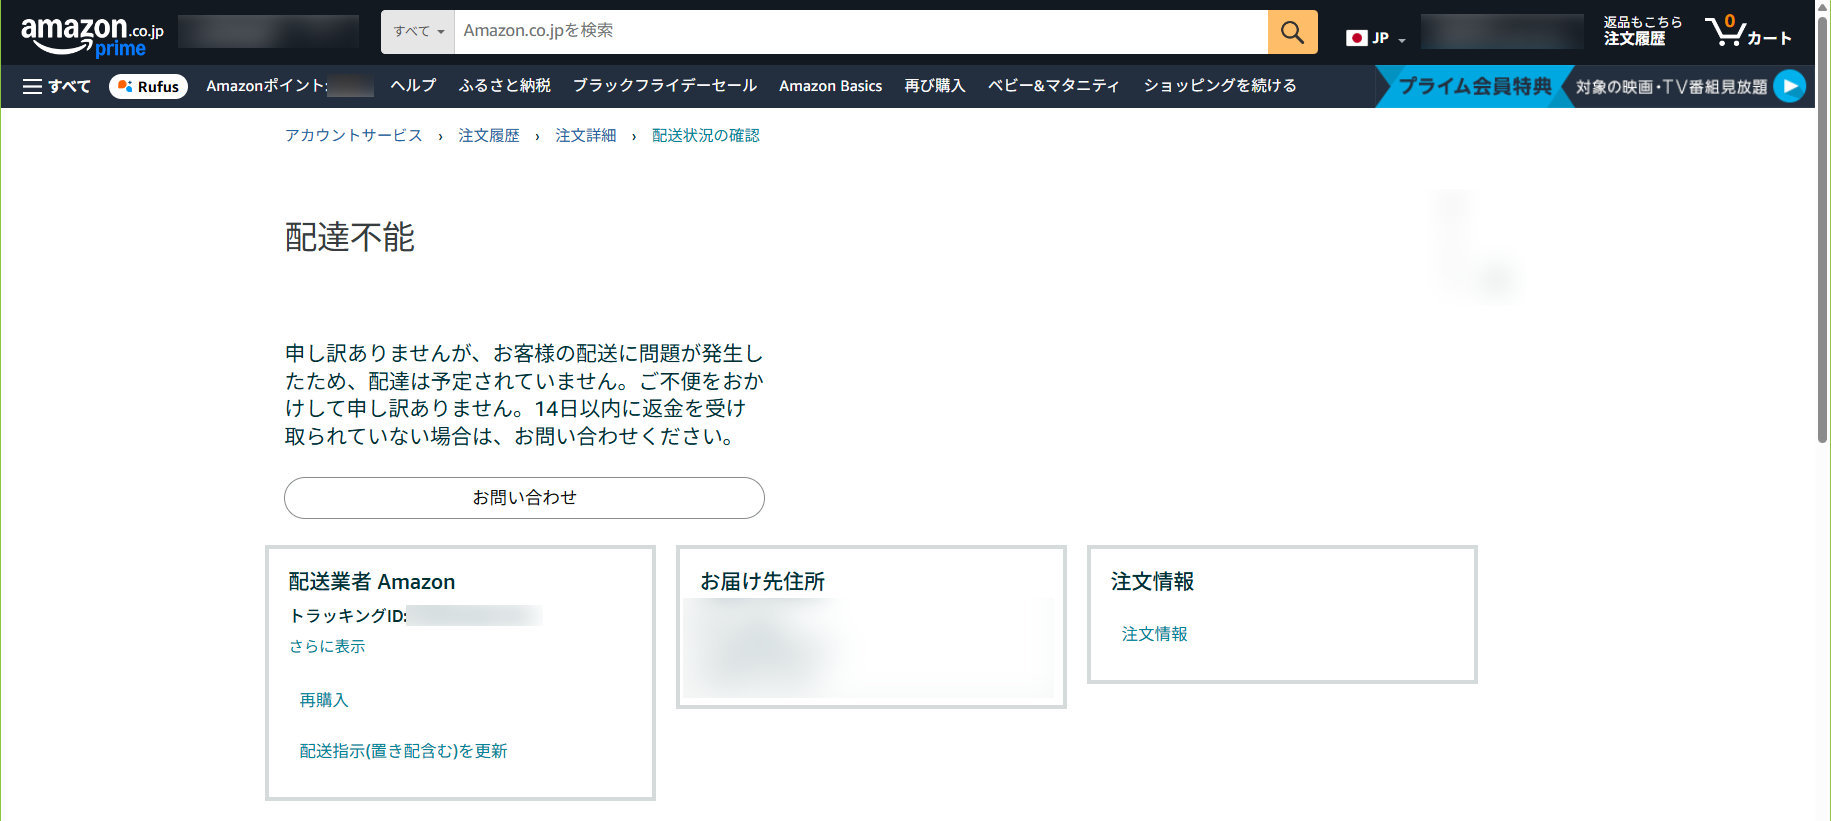Click the 再購入 link
The height and width of the screenshot is (821, 1831).
coord(324,700)
